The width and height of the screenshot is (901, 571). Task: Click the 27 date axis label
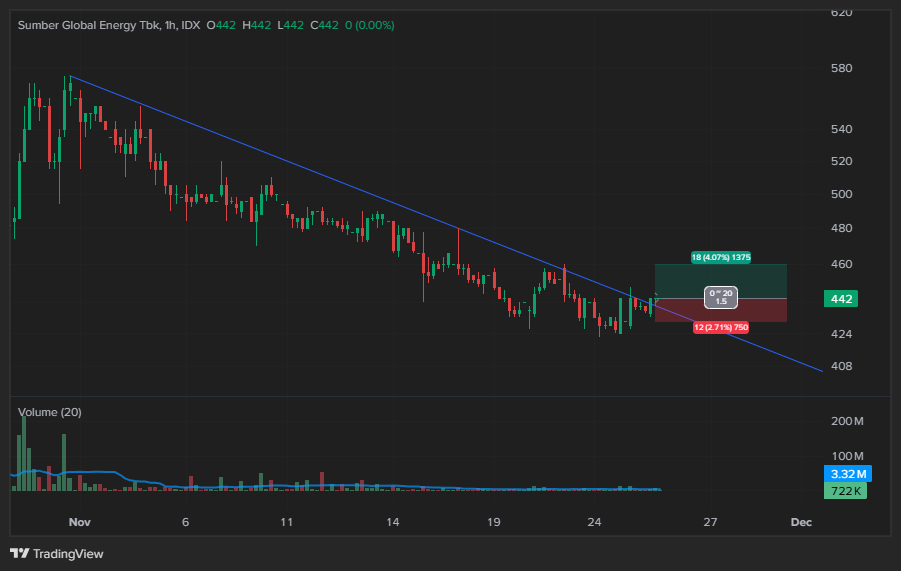(x=710, y=522)
